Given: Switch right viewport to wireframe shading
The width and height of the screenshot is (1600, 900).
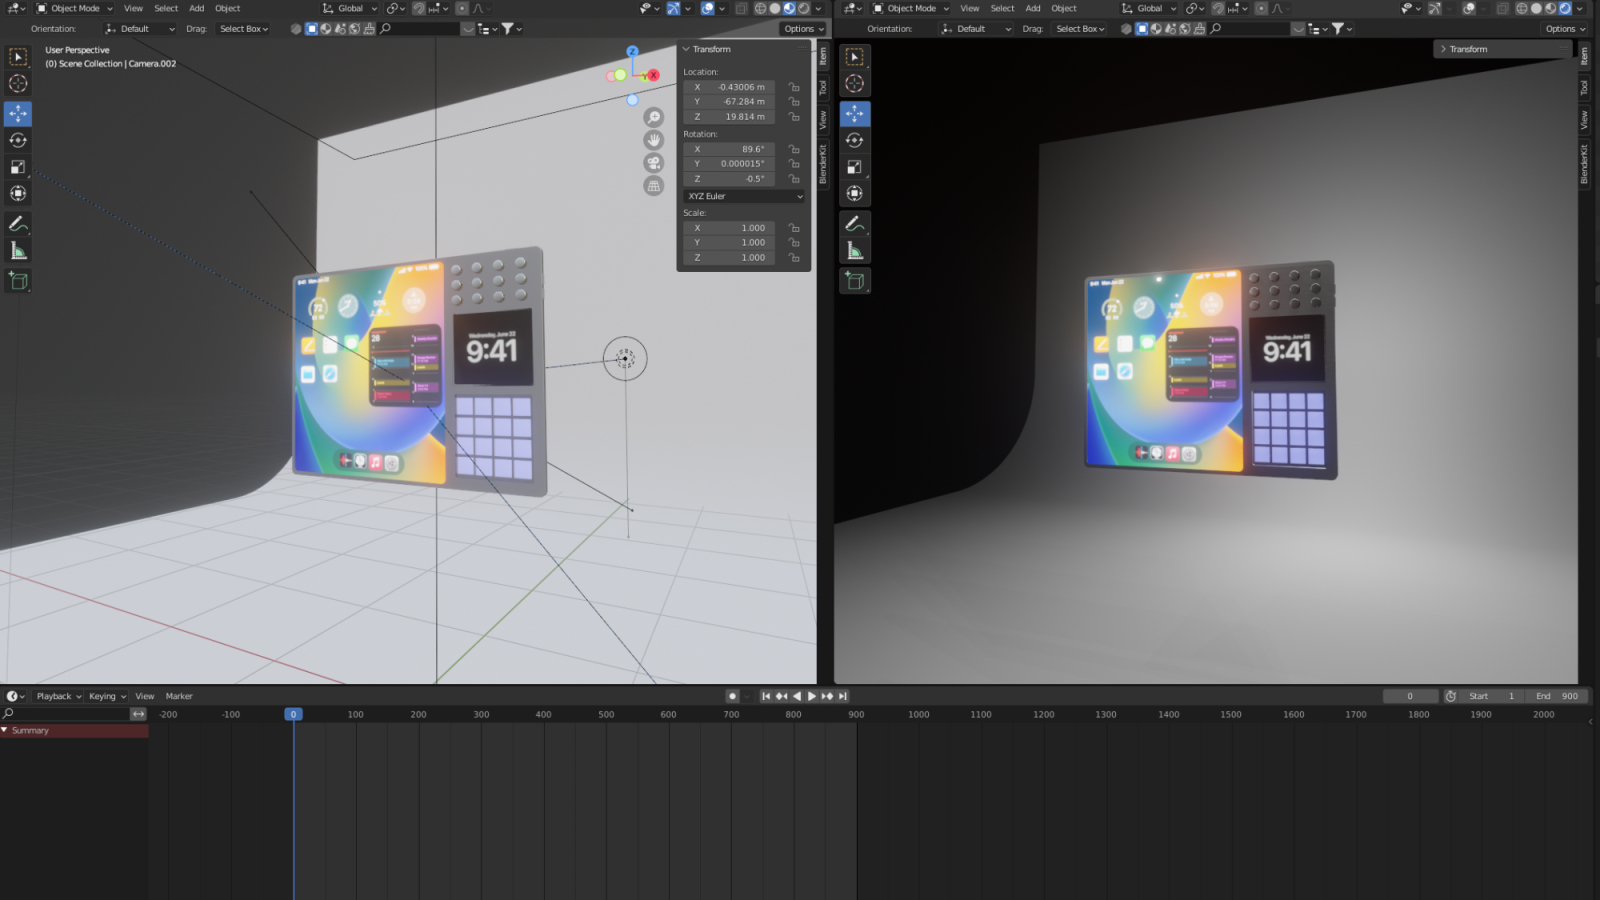Looking at the screenshot, I should pos(1522,8).
